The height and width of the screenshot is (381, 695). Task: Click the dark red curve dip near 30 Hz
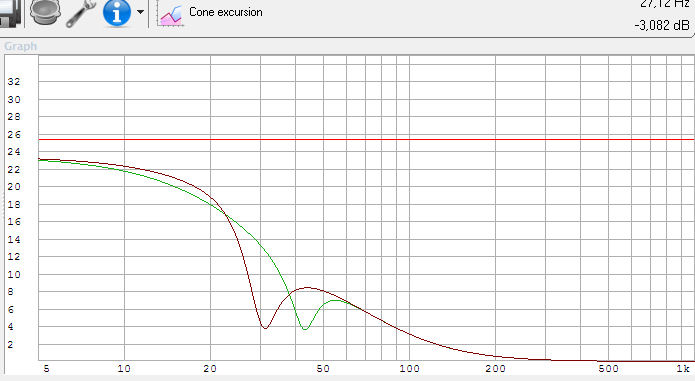click(265, 327)
